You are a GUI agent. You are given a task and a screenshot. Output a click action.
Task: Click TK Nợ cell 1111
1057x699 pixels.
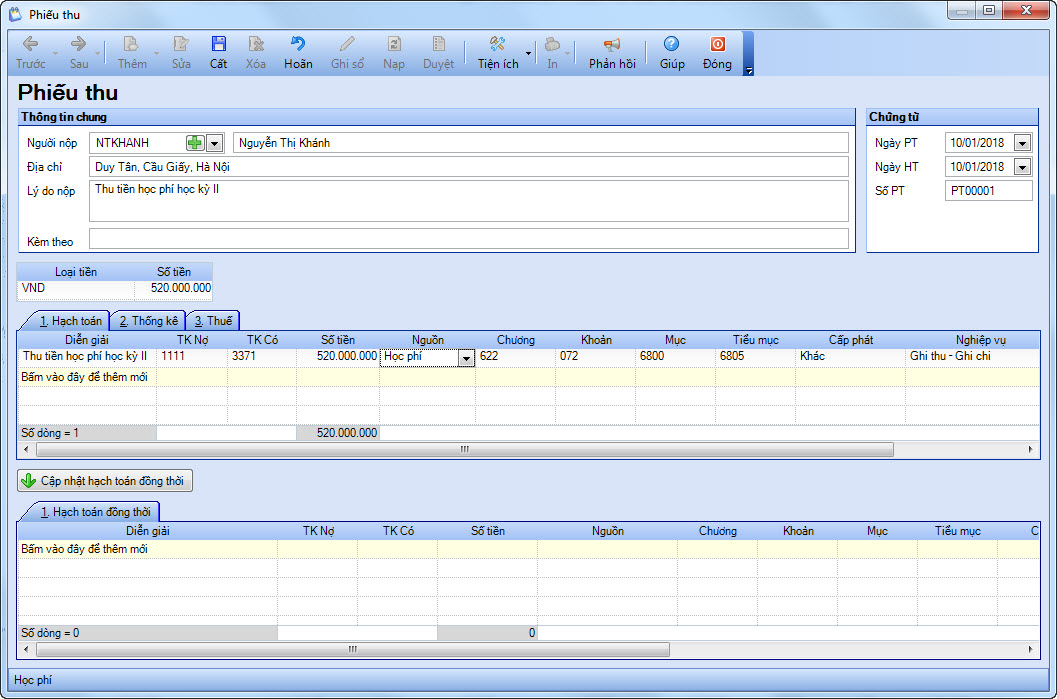click(x=192, y=356)
